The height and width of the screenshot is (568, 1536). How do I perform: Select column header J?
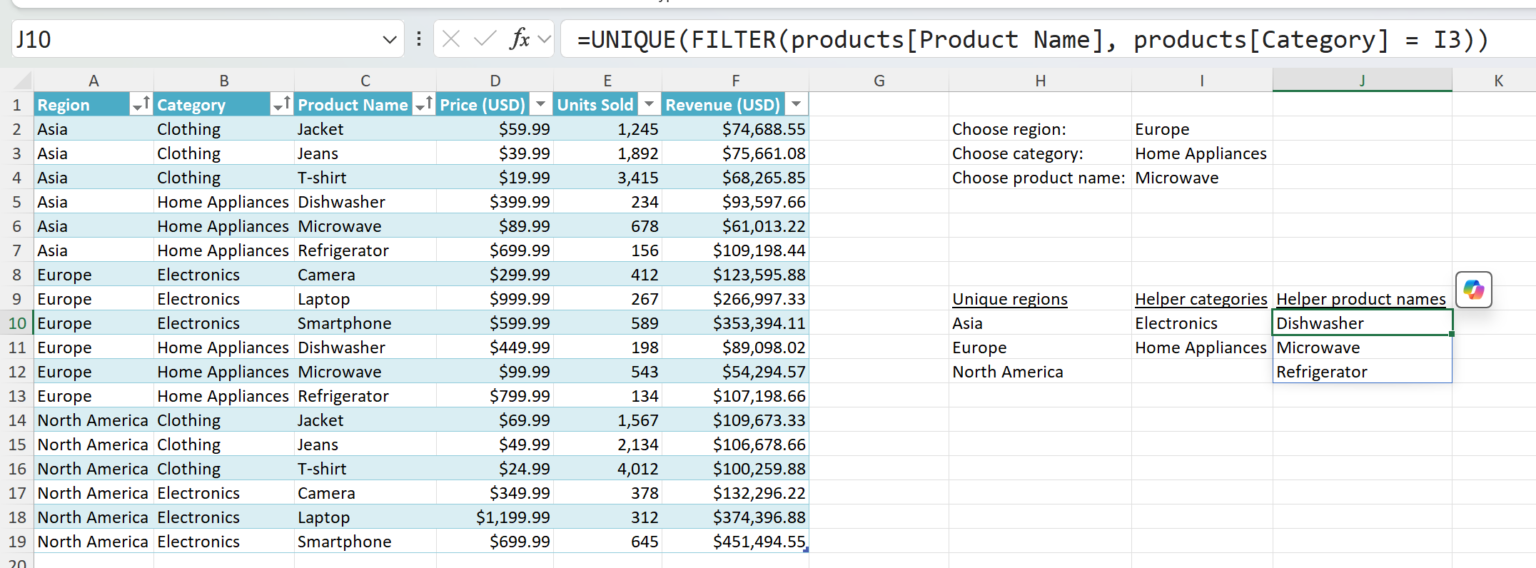[x=1362, y=81]
